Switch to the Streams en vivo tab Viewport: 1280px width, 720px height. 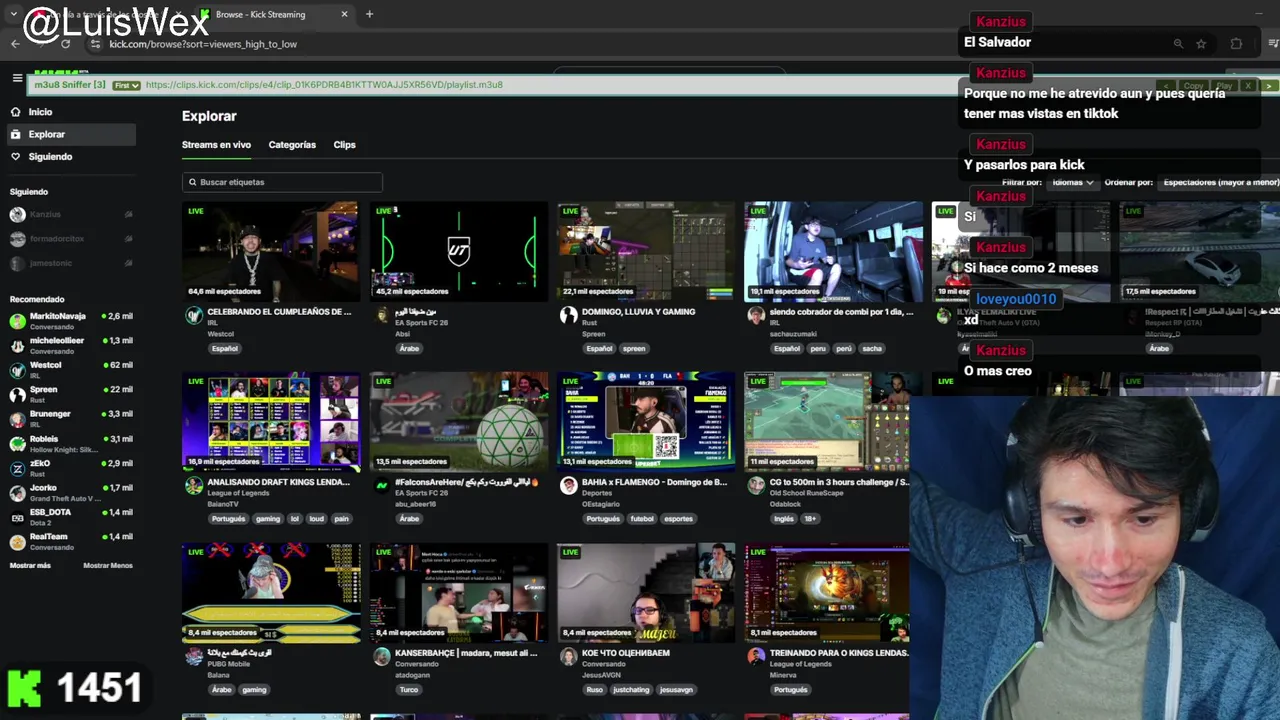pyautogui.click(x=216, y=145)
